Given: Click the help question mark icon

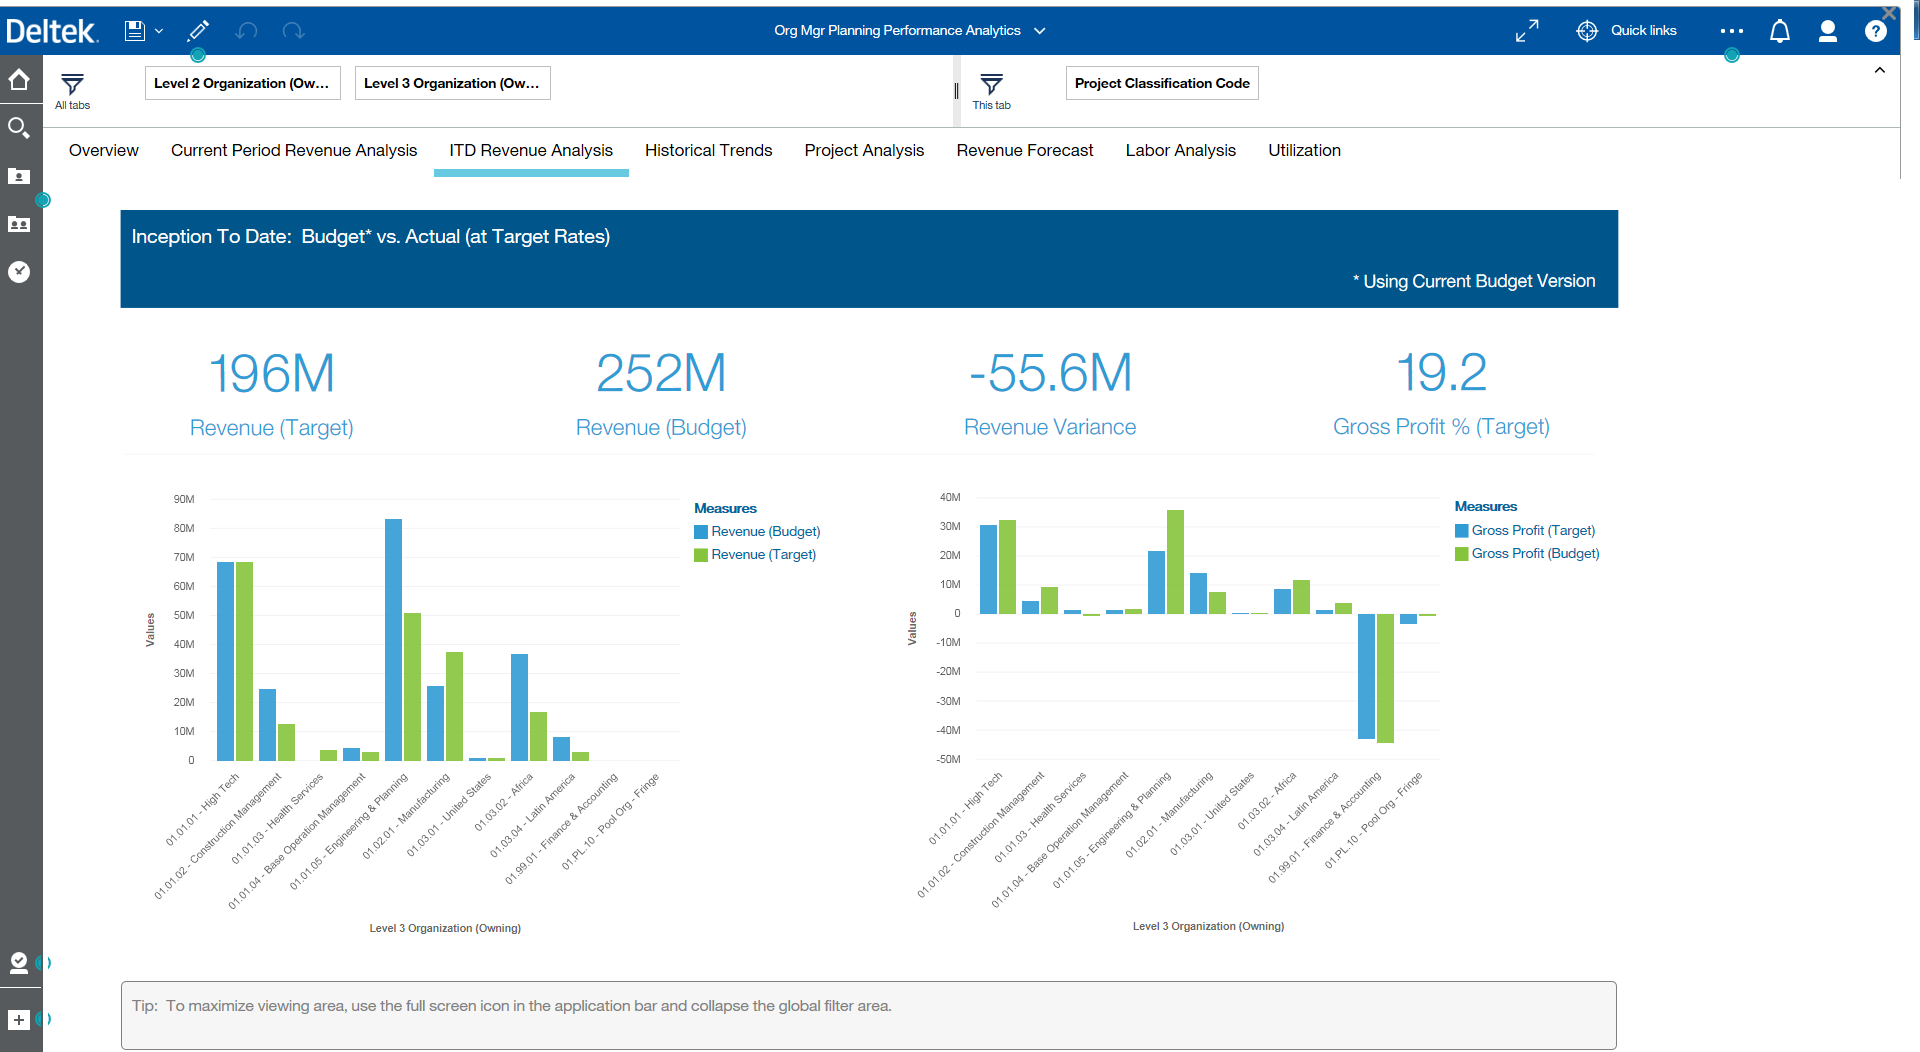Looking at the screenshot, I should (x=1875, y=31).
